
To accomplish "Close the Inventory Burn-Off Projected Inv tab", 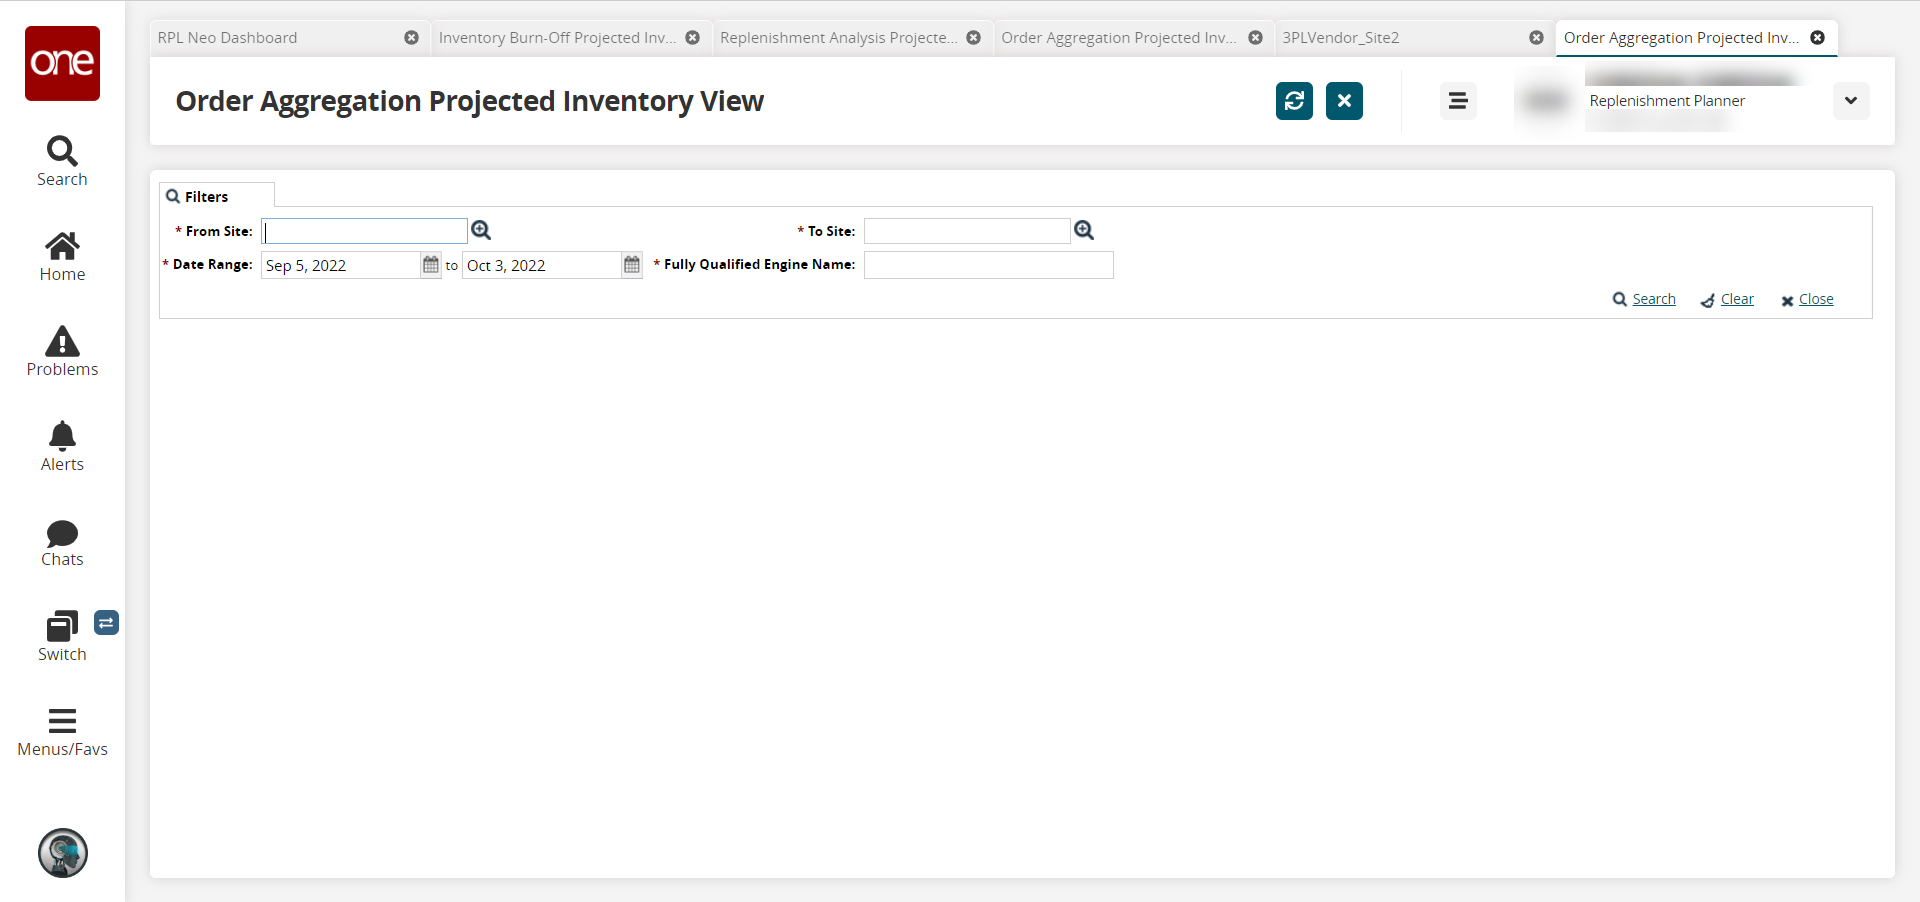I will 692,38.
